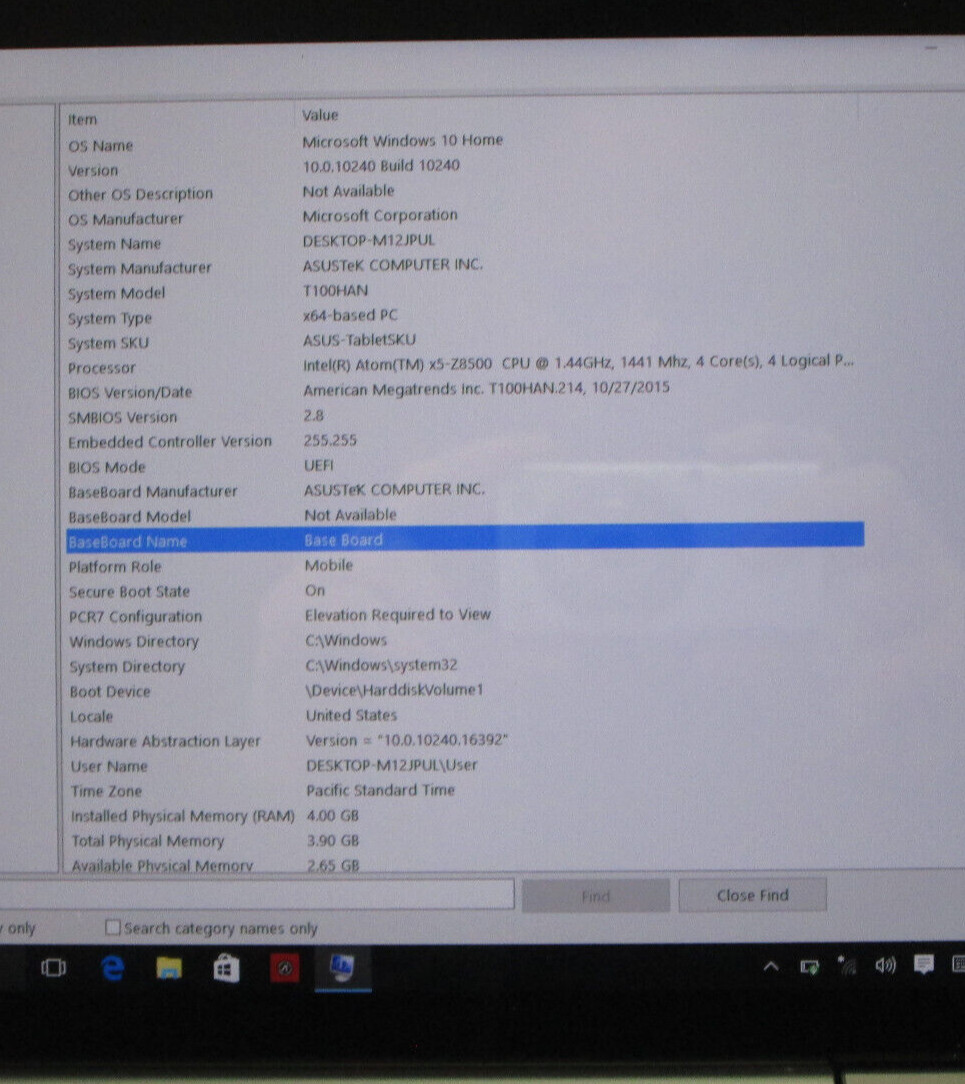Select the Boot Device row
The image size is (965, 1084).
463,691
